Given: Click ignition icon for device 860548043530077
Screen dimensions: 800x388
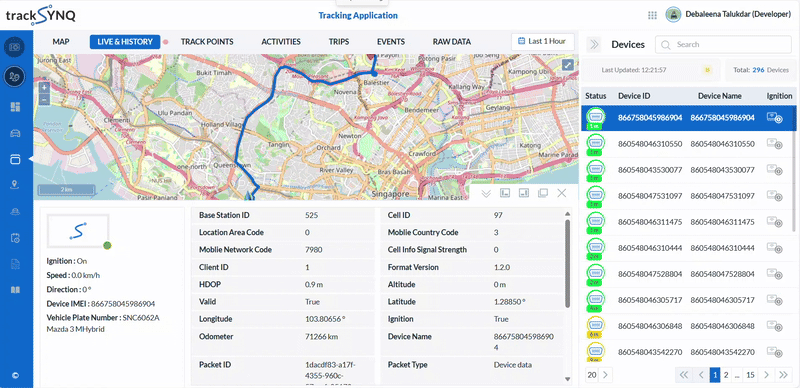Looking at the screenshot, I should [774, 170].
